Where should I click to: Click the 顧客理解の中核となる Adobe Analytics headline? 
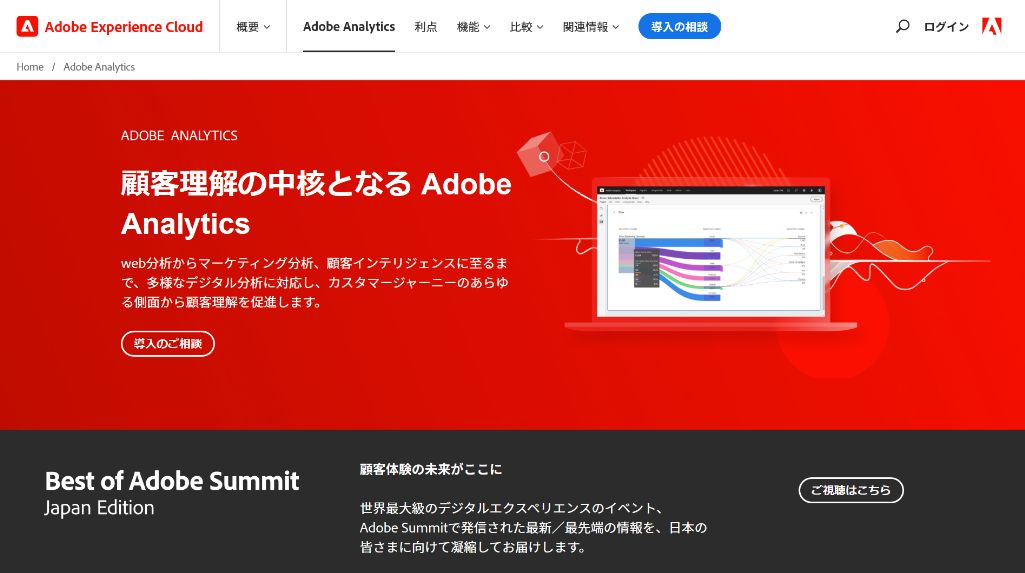point(316,203)
